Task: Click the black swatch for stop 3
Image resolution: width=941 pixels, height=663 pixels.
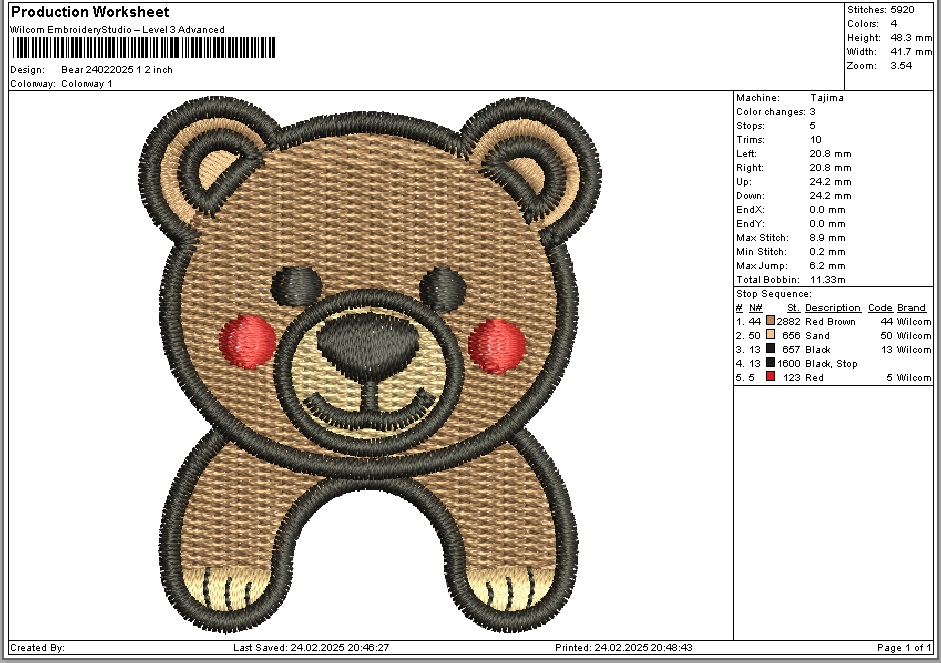Action: (771, 350)
